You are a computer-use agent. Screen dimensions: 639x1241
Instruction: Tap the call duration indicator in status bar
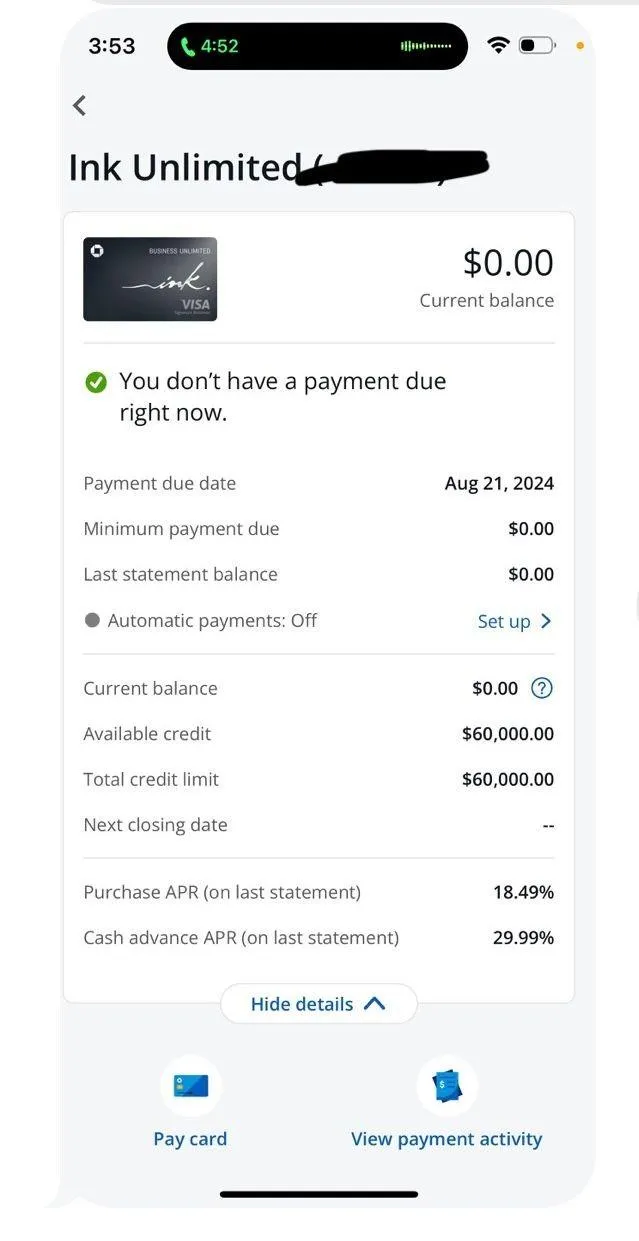(x=209, y=46)
